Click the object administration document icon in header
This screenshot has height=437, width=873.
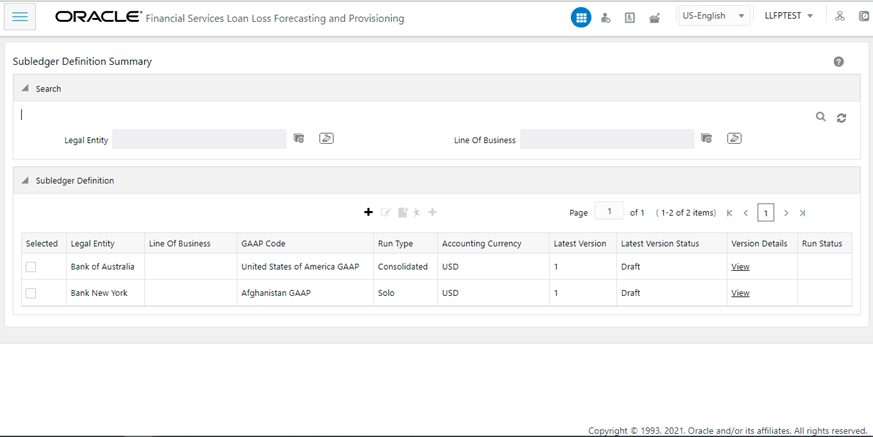(x=630, y=18)
